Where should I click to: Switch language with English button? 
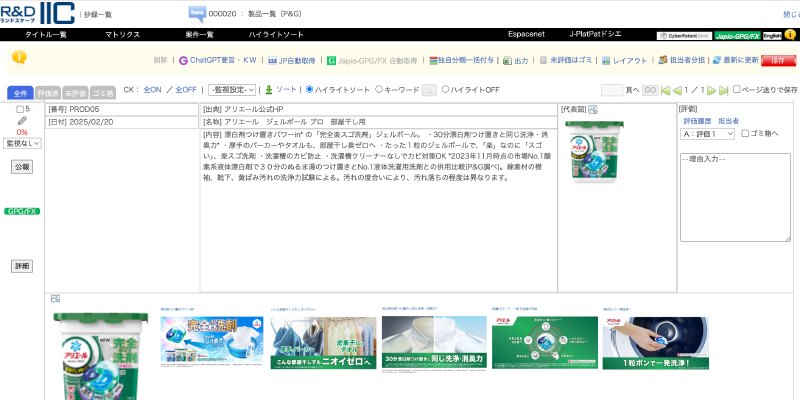click(x=772, y=36)
